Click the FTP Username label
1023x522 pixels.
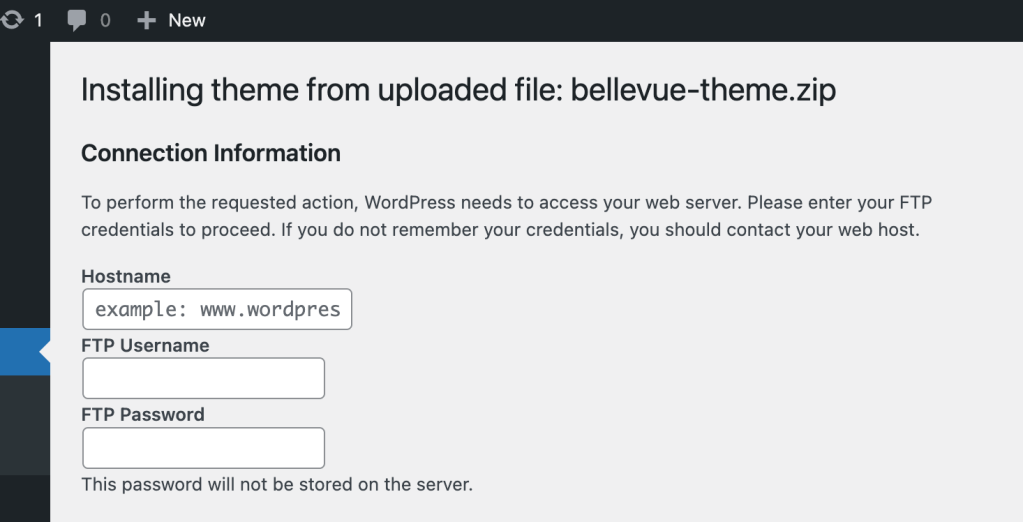(x=145, y=345)
